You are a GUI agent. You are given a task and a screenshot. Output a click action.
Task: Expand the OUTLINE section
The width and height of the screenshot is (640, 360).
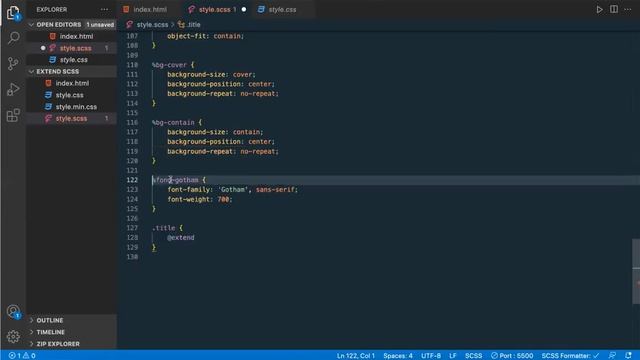tap(49, 320)
